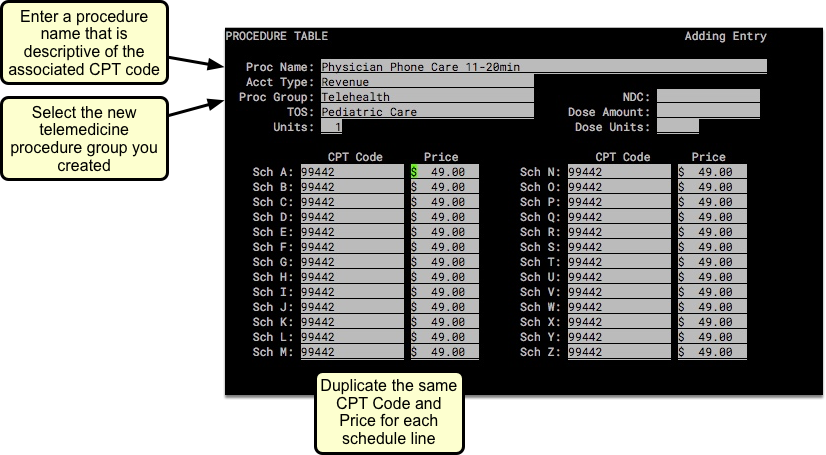Select the Sch I CPT Code field
826x455 pixels.
coord(352,292)
